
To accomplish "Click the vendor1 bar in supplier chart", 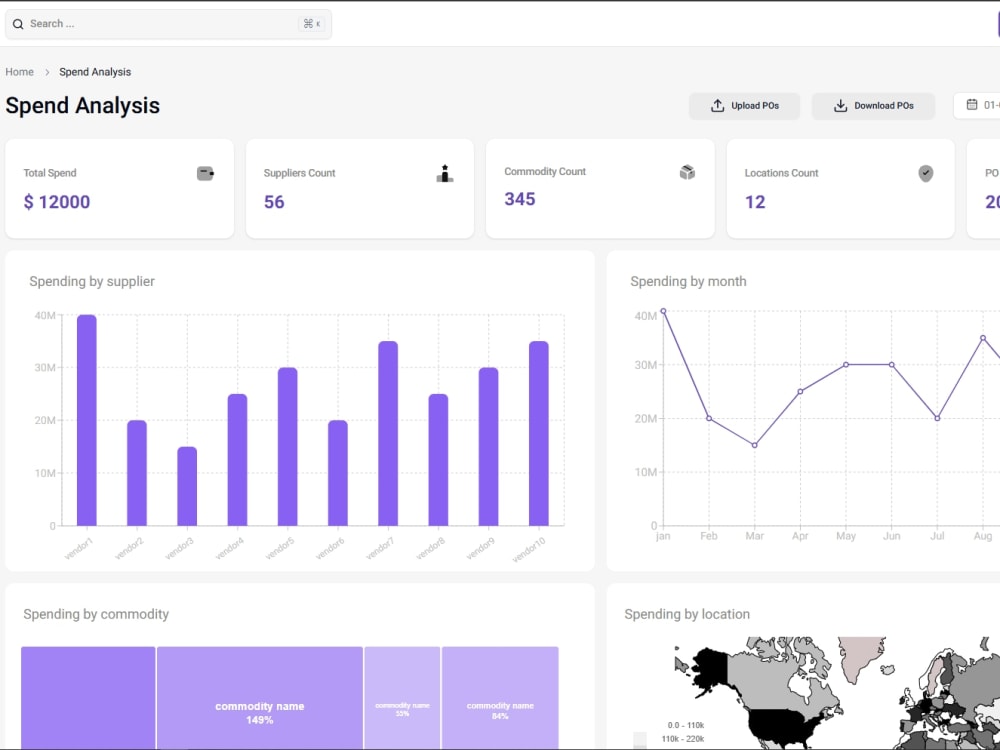I will pyautogui.click(x=87, y=420).
